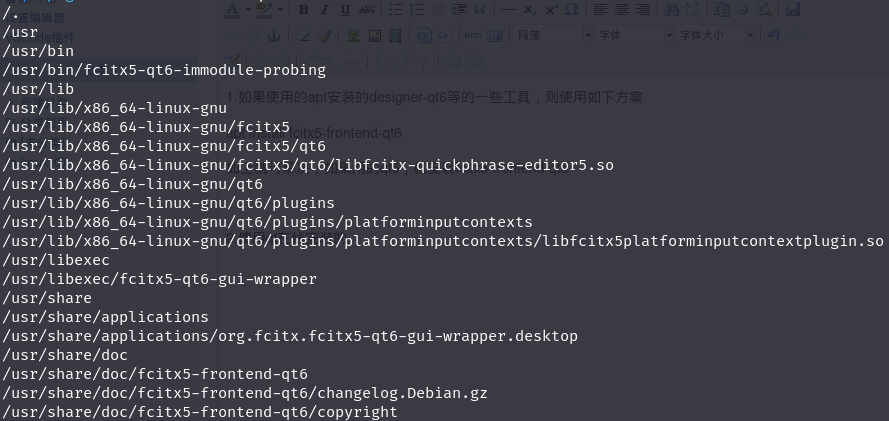Apply underline formatting
The height and width of the screenshot is (421, 889).
[x=345, y=10]
